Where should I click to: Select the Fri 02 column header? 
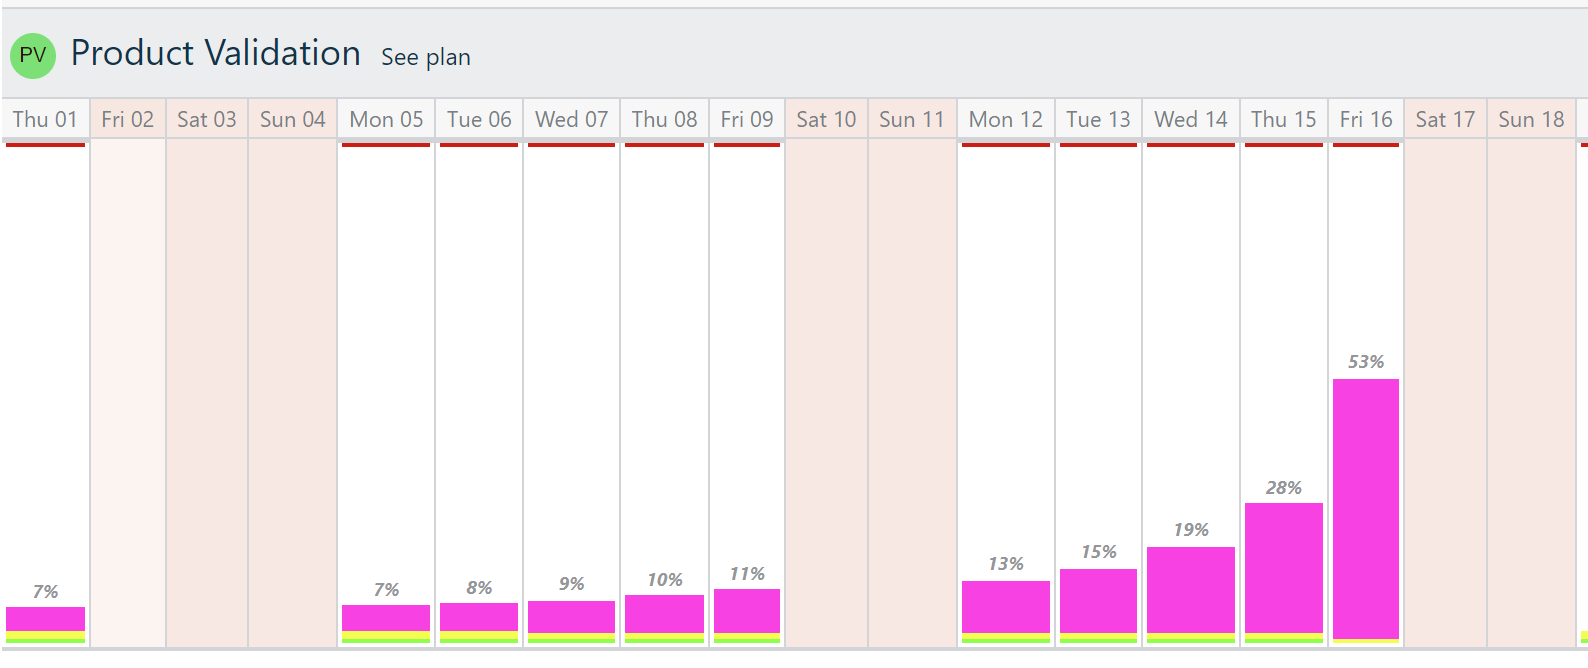(x=128, y=118)
